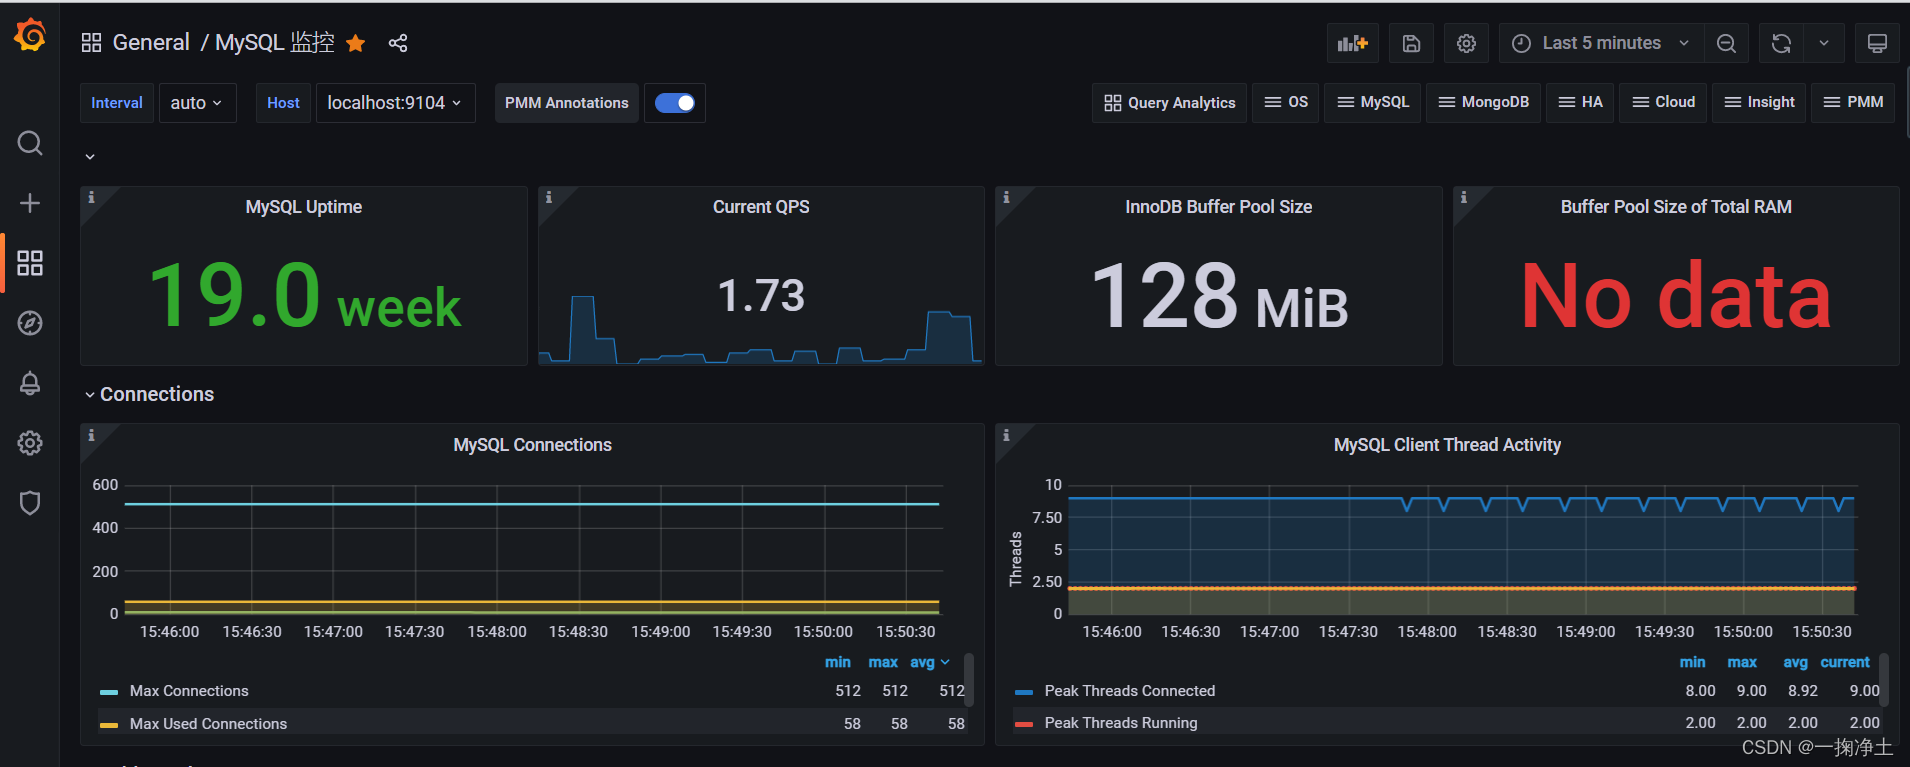
Task: Open dashboard settings gear in top bar
Action: [x=1466, y=43]
